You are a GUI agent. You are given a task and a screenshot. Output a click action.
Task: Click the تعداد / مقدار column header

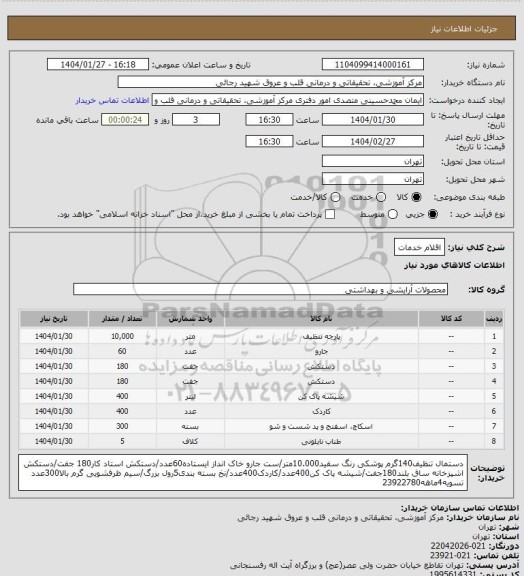click(122, 319)
